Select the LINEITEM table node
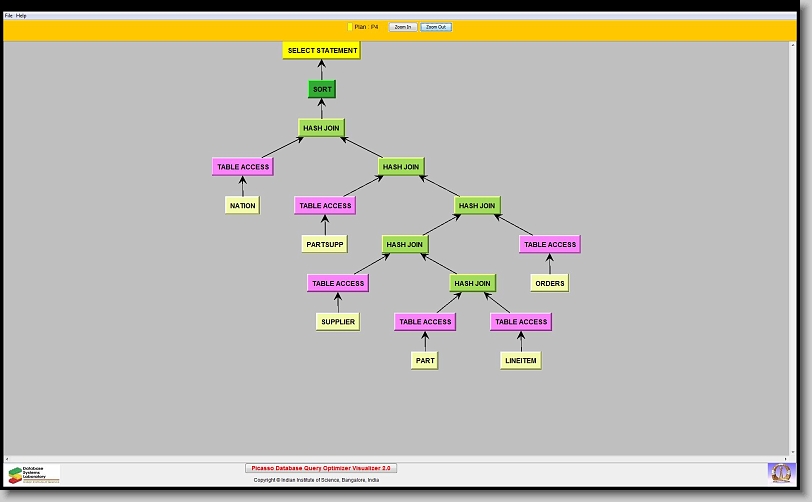This screenshot has height=502, width=812. point(521,361)
